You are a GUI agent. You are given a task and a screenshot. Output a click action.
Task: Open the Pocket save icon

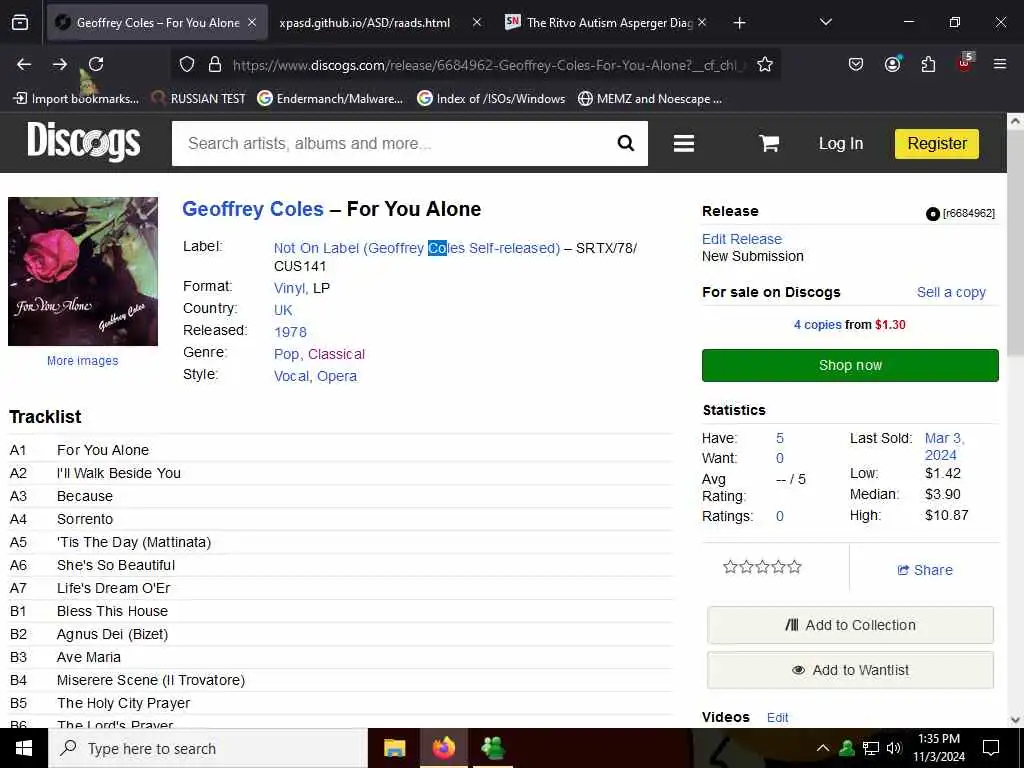pos(856,64)
